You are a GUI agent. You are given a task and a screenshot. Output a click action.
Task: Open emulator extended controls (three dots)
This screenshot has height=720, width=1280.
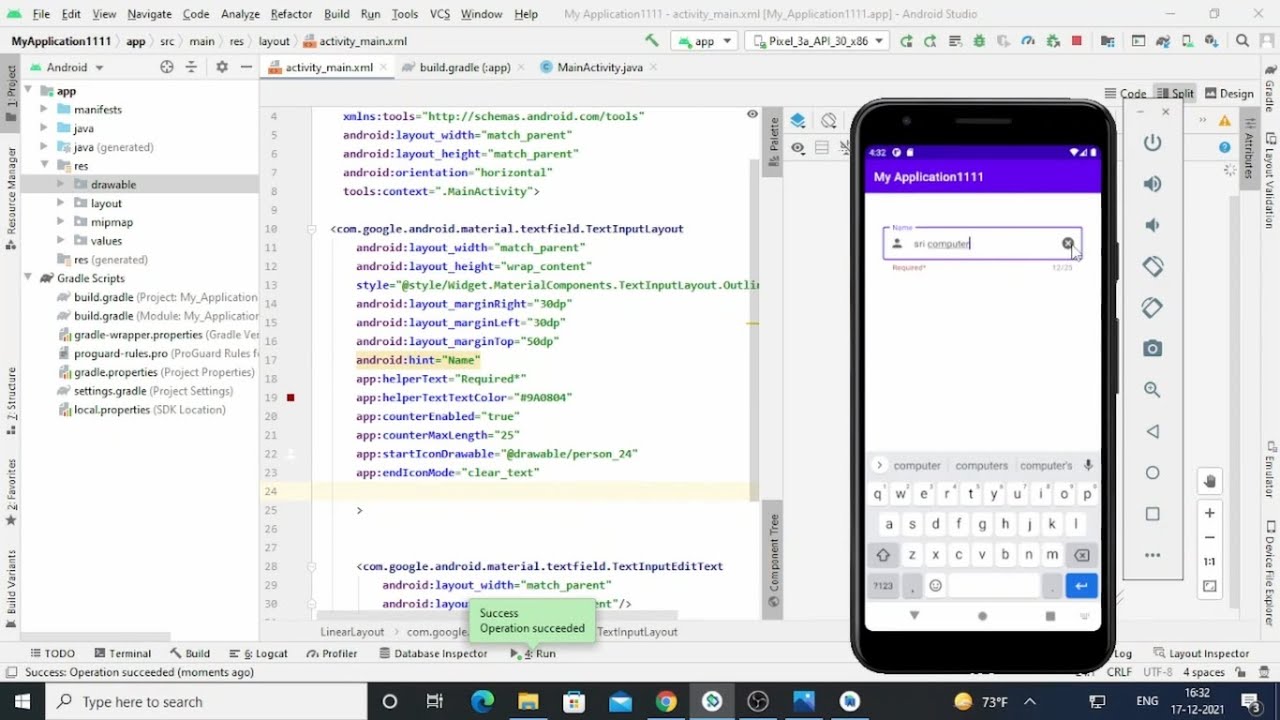[x=1153, y=555]
